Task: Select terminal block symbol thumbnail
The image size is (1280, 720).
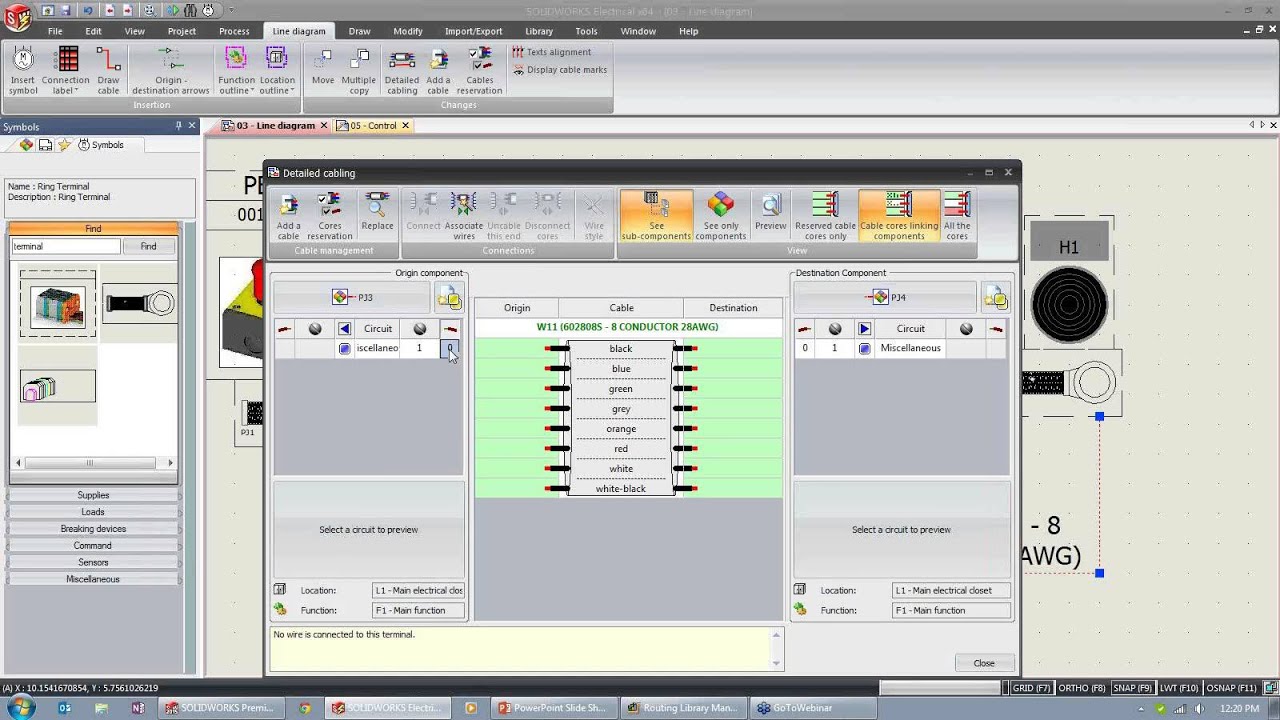Action: pos(58,303)
